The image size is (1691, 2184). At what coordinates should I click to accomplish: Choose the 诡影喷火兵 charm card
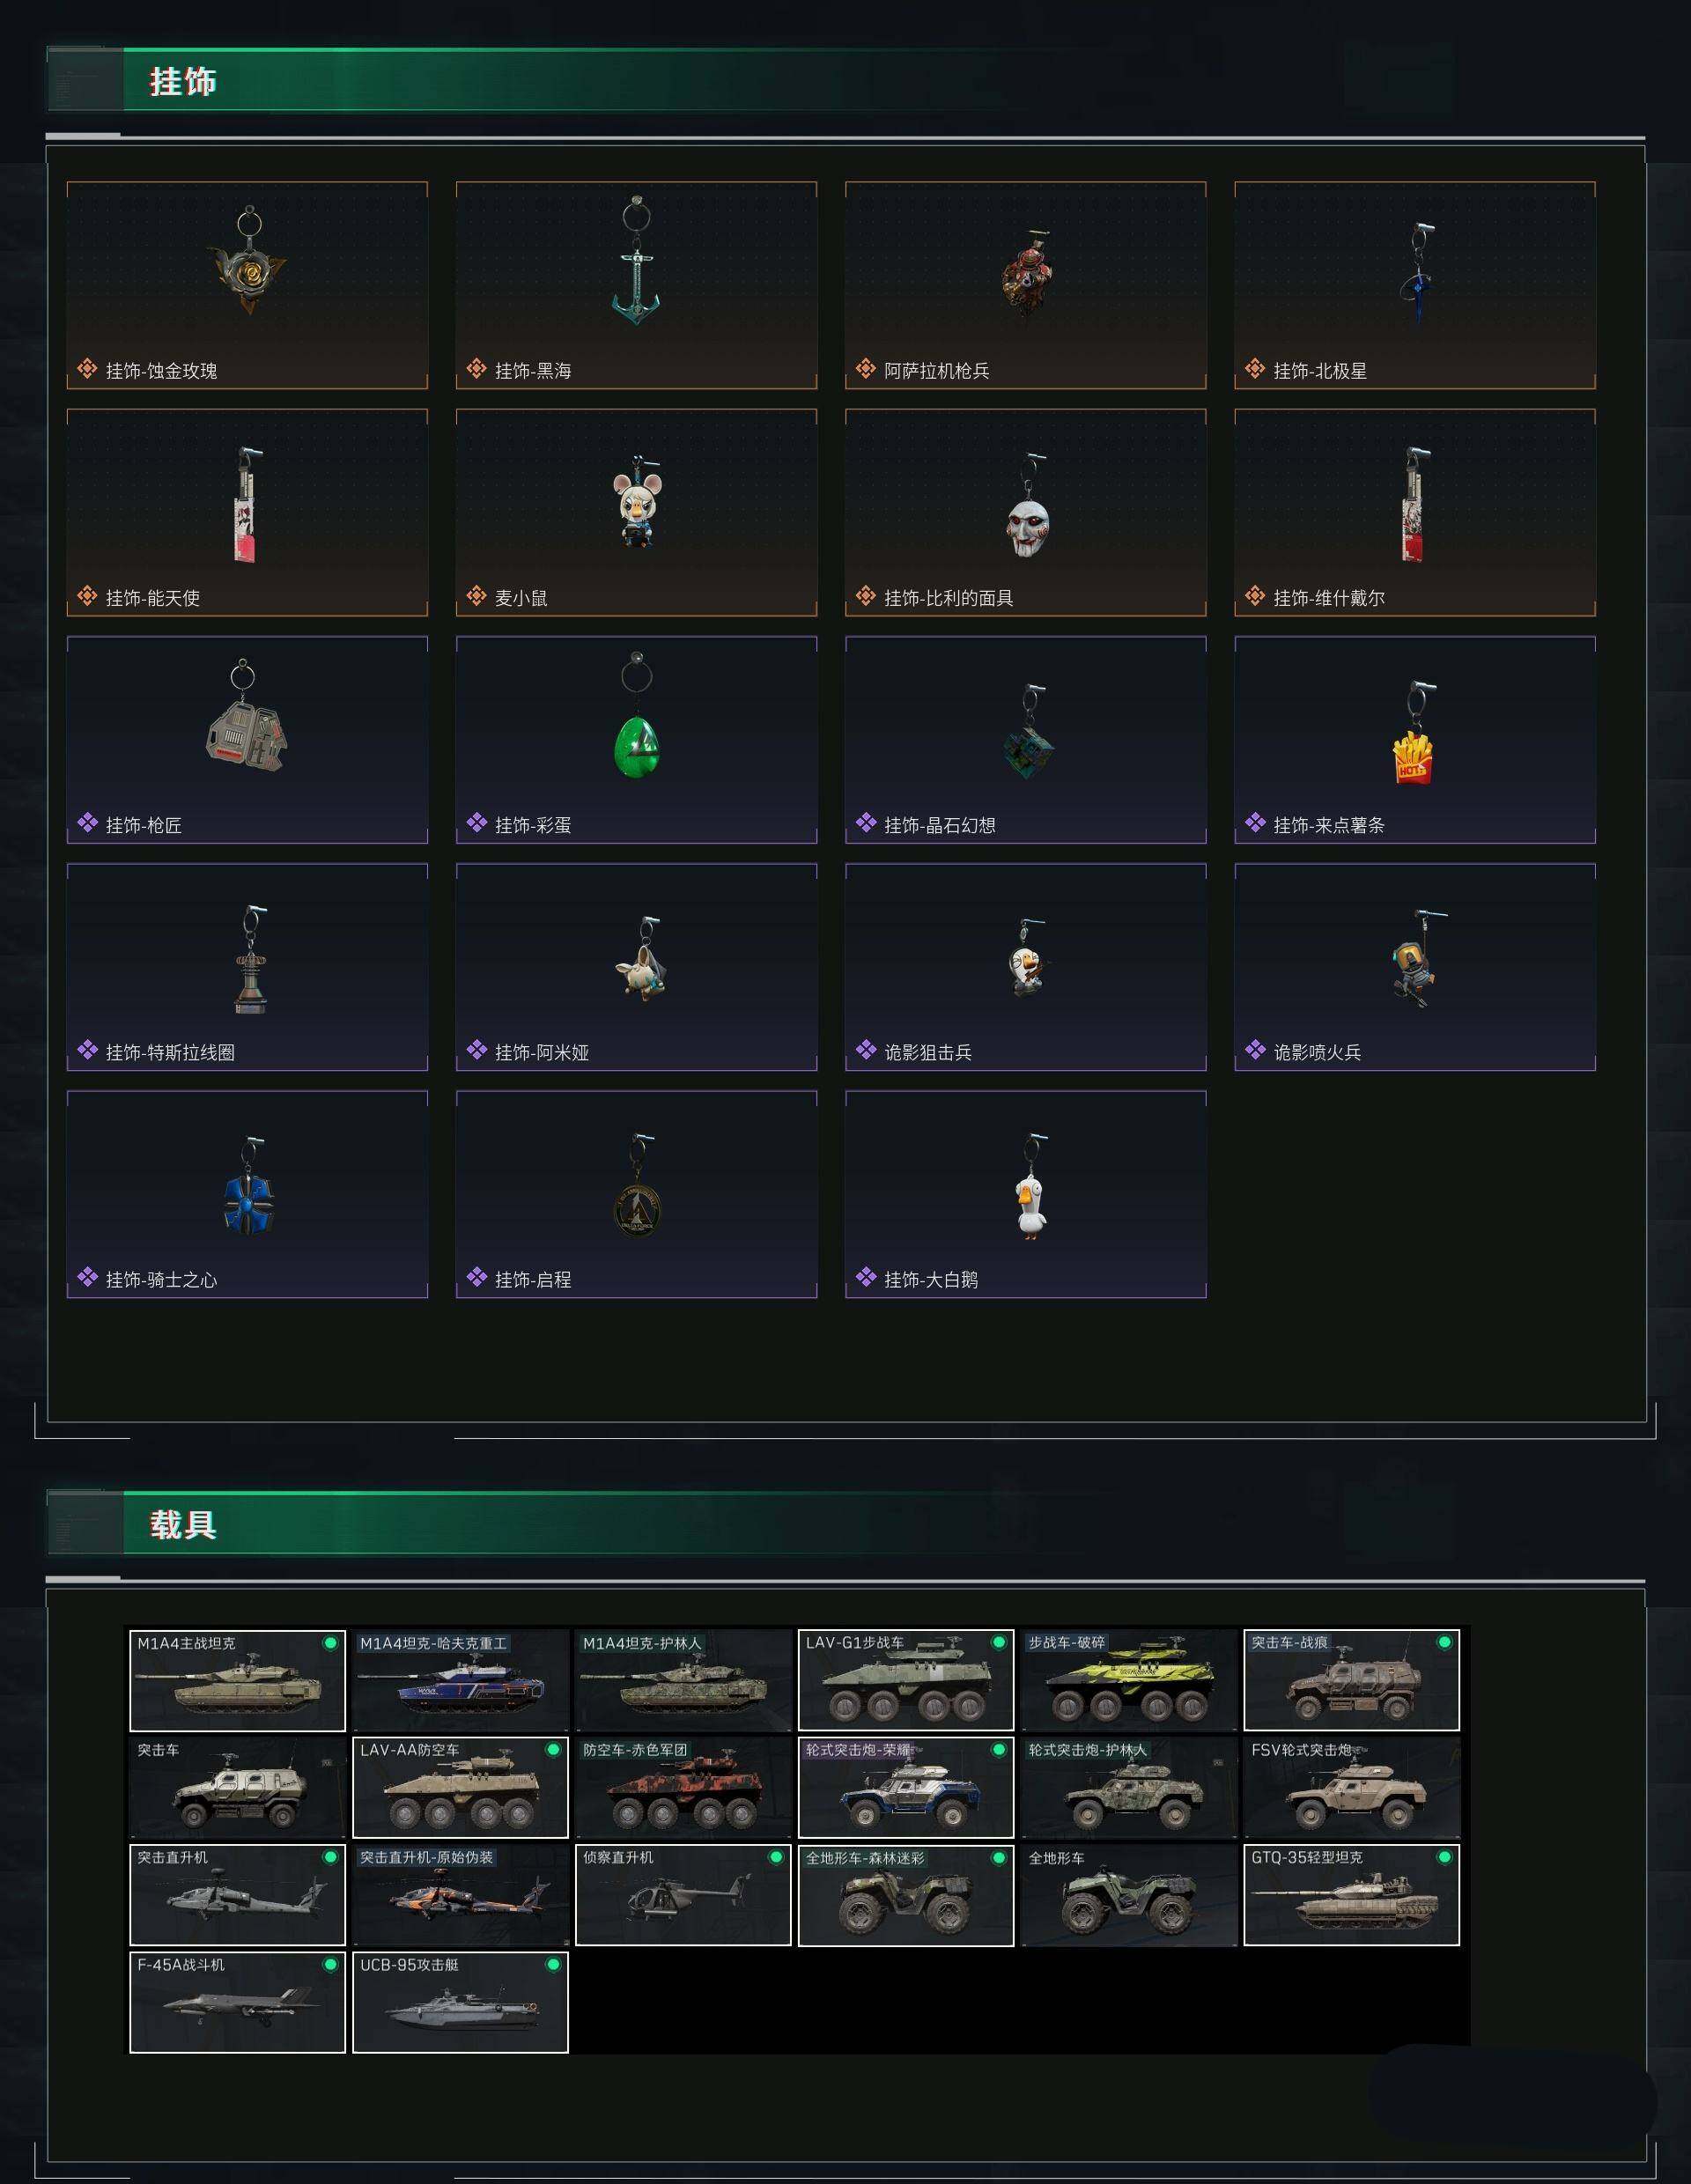click(x=1414, y=967)
